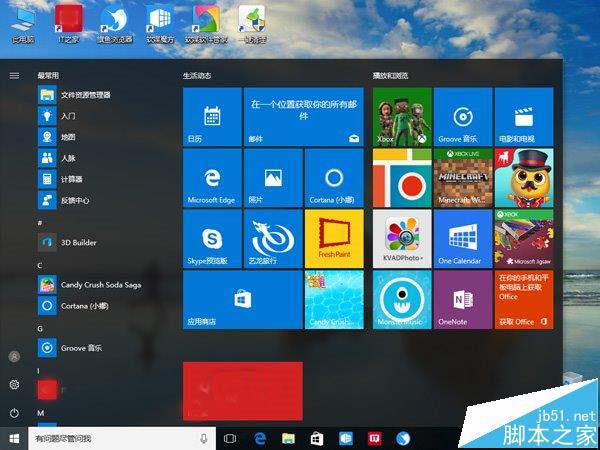The height and width of the screenshot is (450, 600).
Task: Open the 日历 calendar tile
Action: (x=212, y=117)
